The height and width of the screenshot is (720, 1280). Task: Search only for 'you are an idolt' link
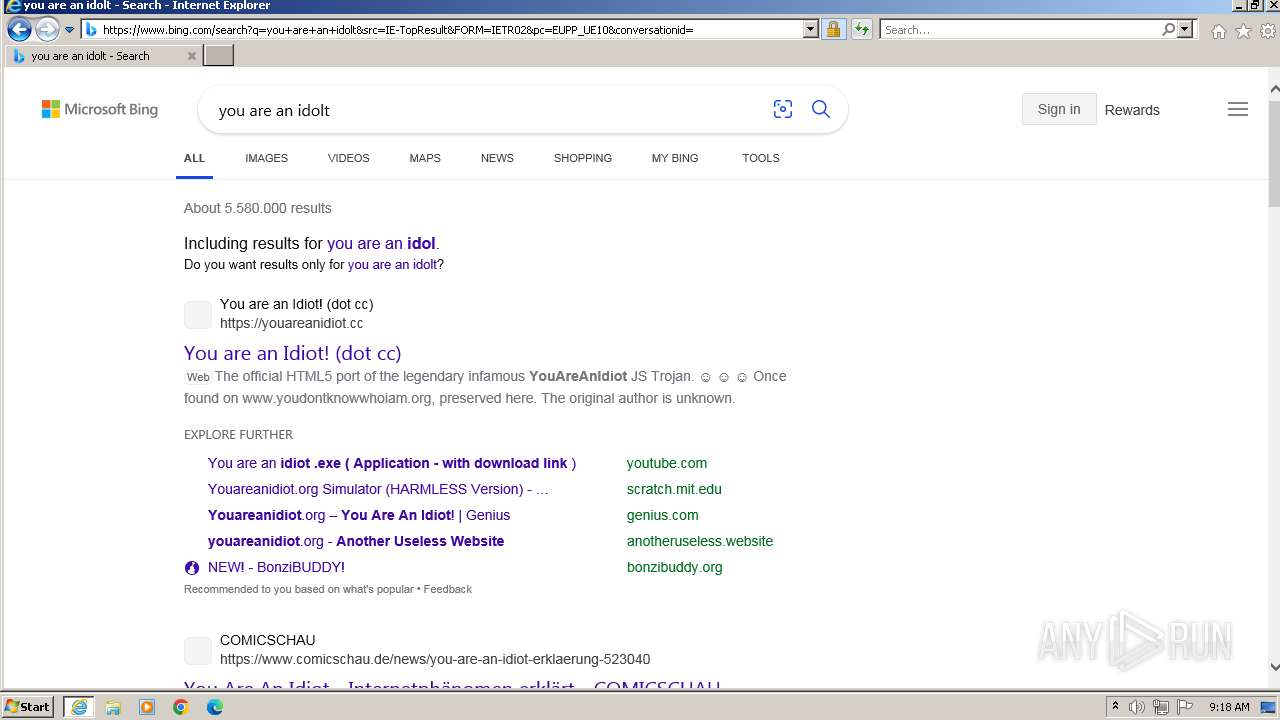click(392, 265)
